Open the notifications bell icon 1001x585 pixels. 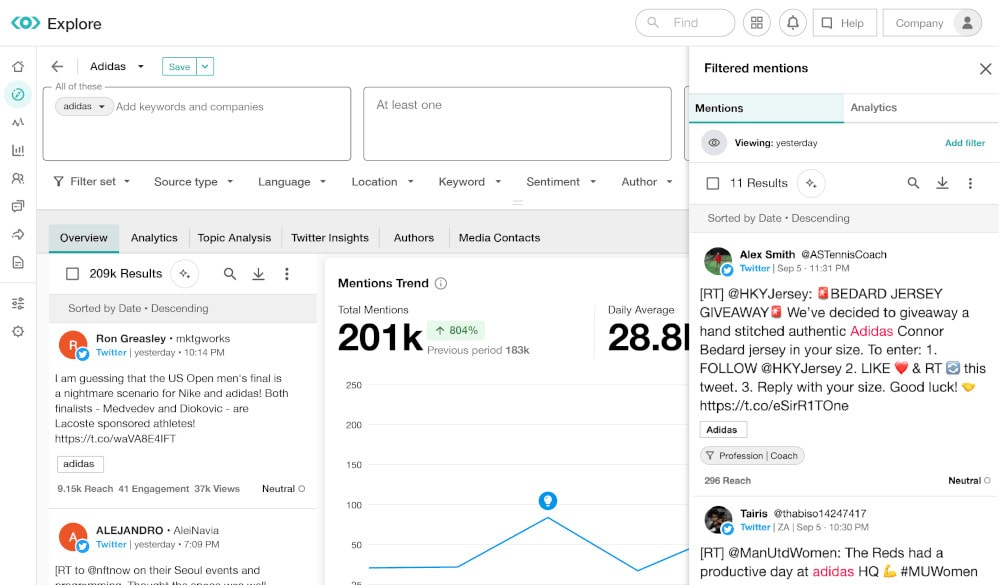(792, 23)
